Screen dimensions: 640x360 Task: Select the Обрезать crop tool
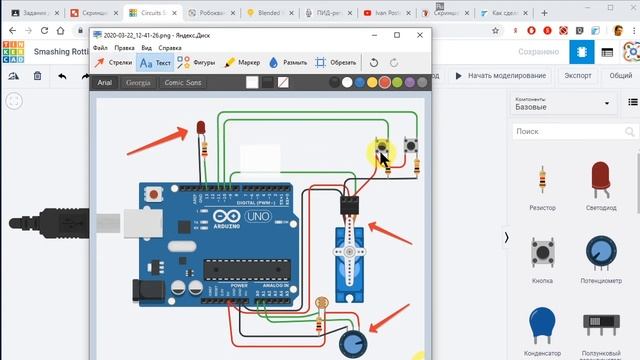tap(336, 62)
